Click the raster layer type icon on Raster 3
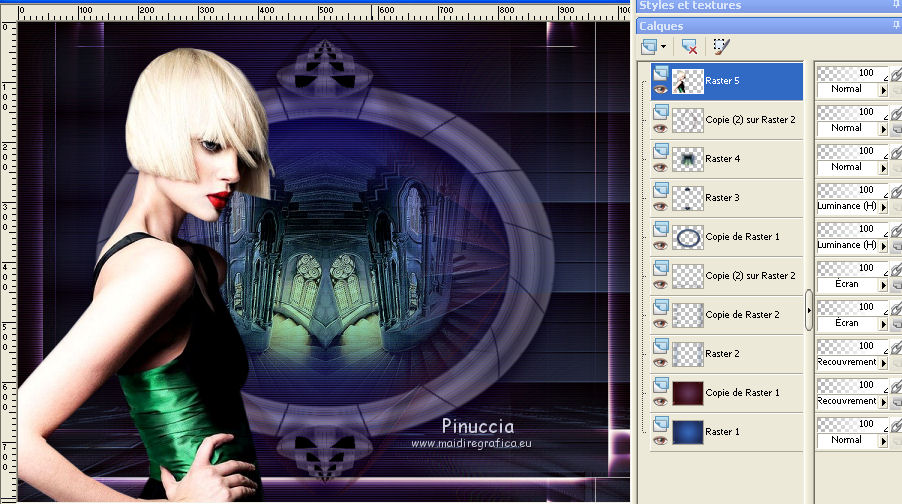 [660, 189]
